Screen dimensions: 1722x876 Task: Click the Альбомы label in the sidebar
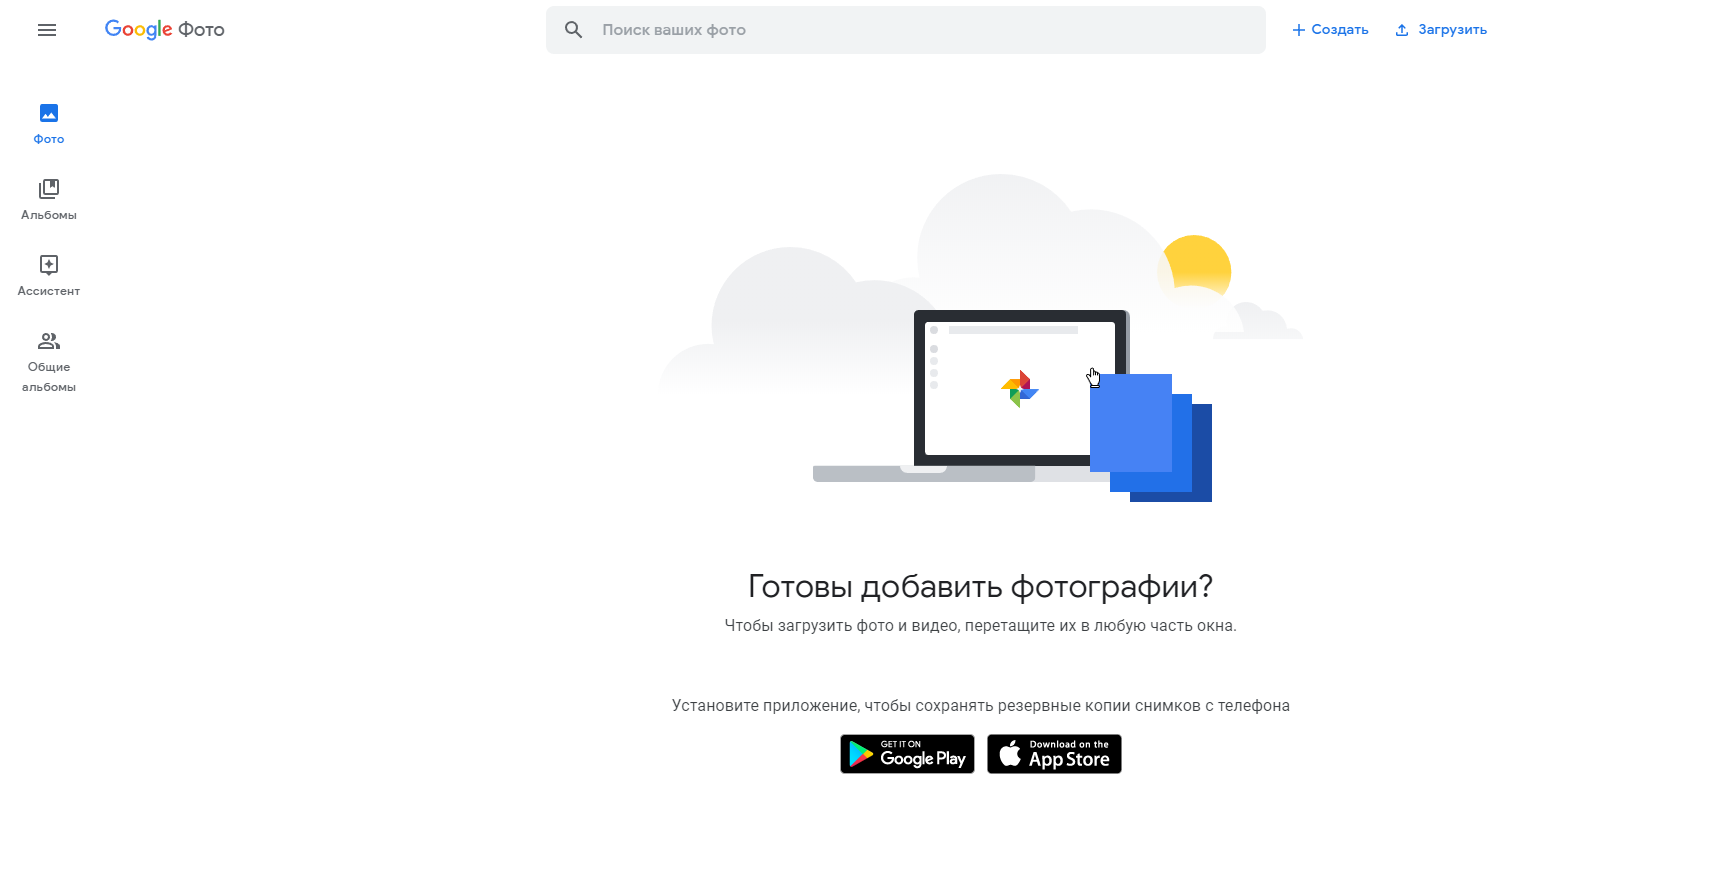click(49, 215)
